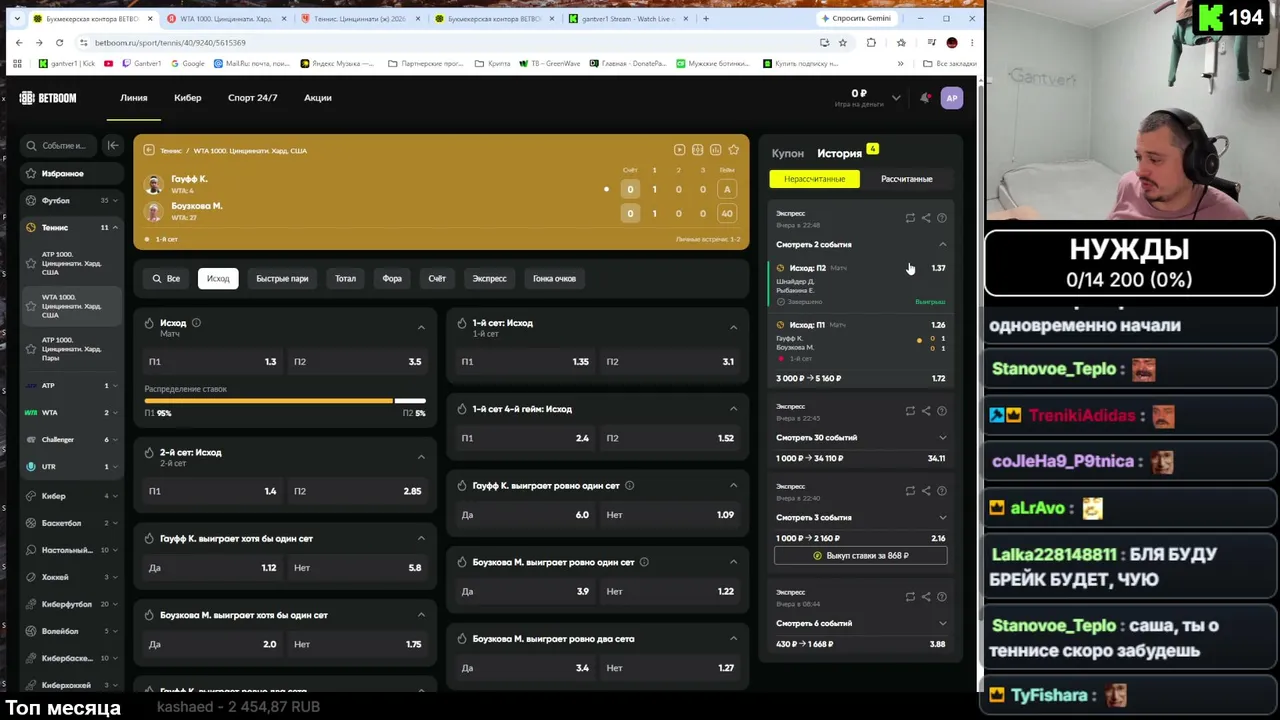This screenshot has width=1280, height=720.
Task: Open the balance dropdown arrow
Action: (x=896, y=98)
